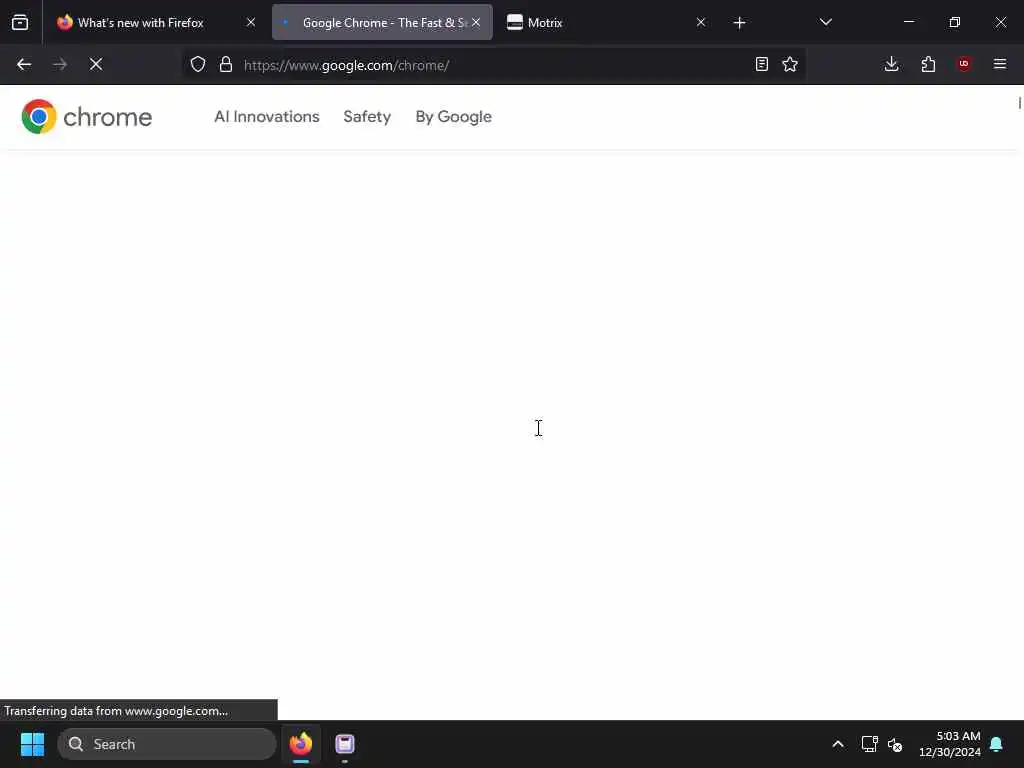Open the By Google nav item
The width and height of the screenshot is (1024, 768).
point(454,117)
